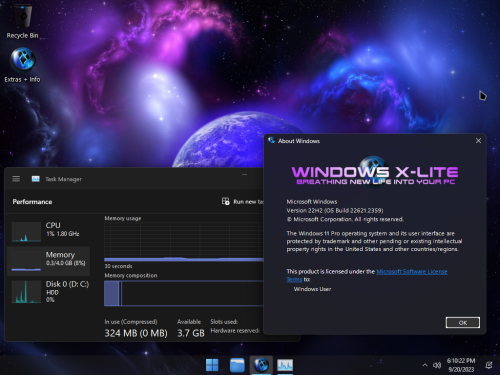Open the Windows Start menu
This screenshot has width=500, height=375.
point(212,365)
